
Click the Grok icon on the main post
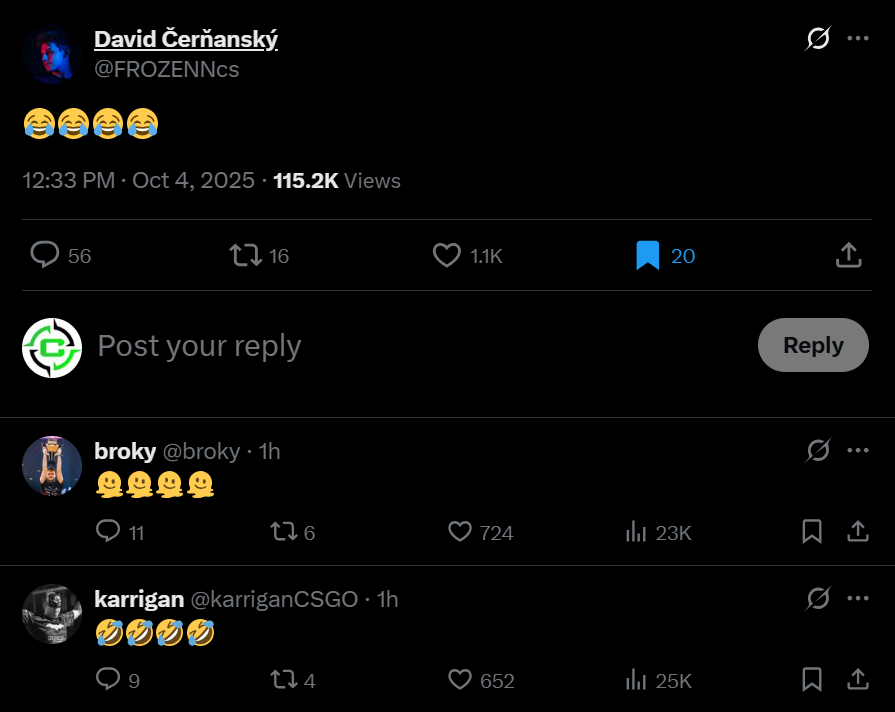pos(818,39)
